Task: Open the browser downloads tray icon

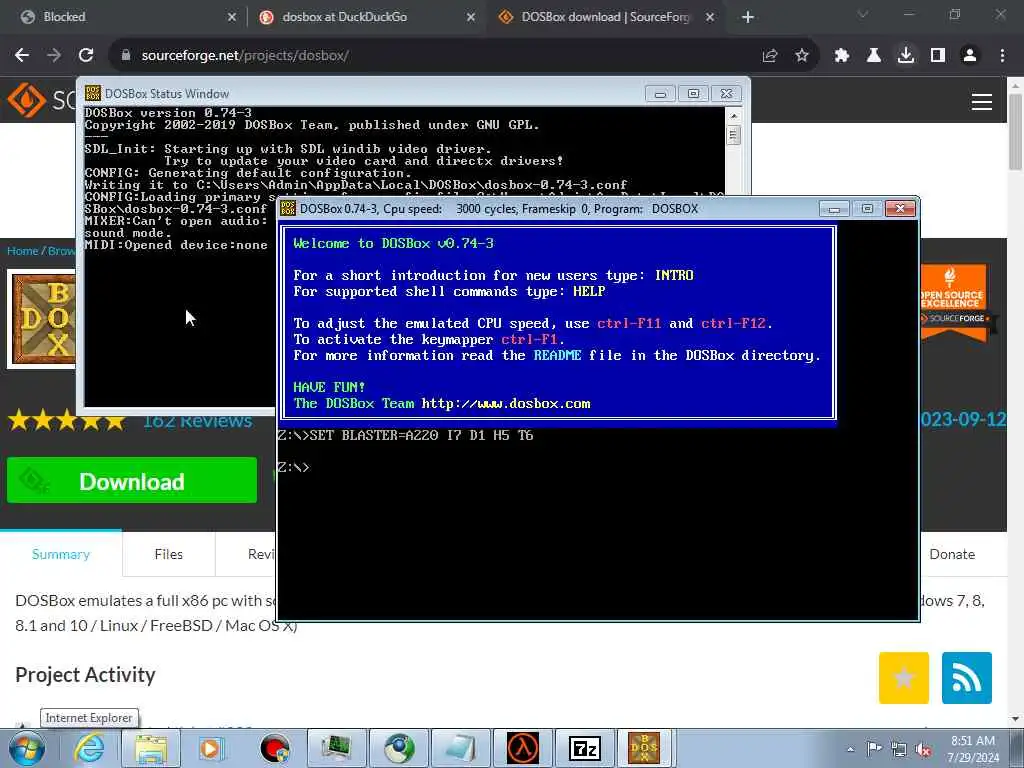Action: 906,56
